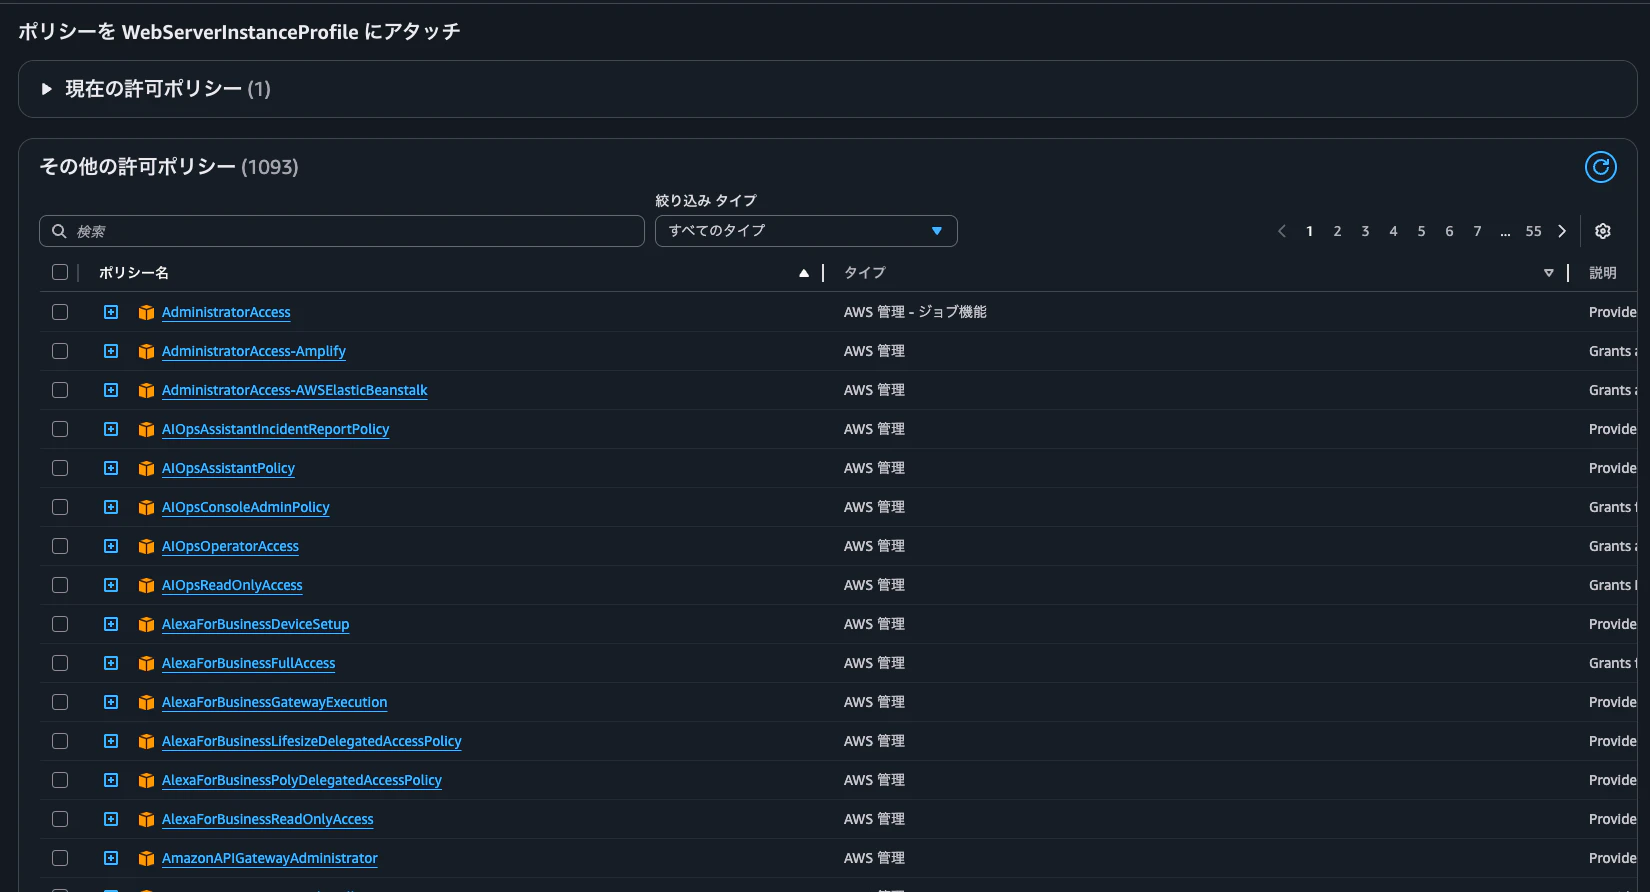Click the AmazonAPIGatewayAdministrator orange policy icon

(x=146, y=858)
